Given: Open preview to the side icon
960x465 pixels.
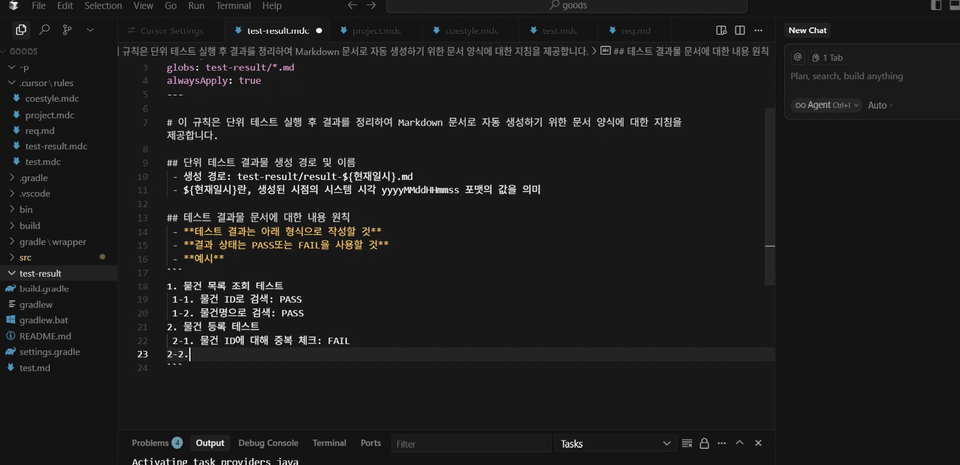Looking at the screenshot, I should coord(722,30).
